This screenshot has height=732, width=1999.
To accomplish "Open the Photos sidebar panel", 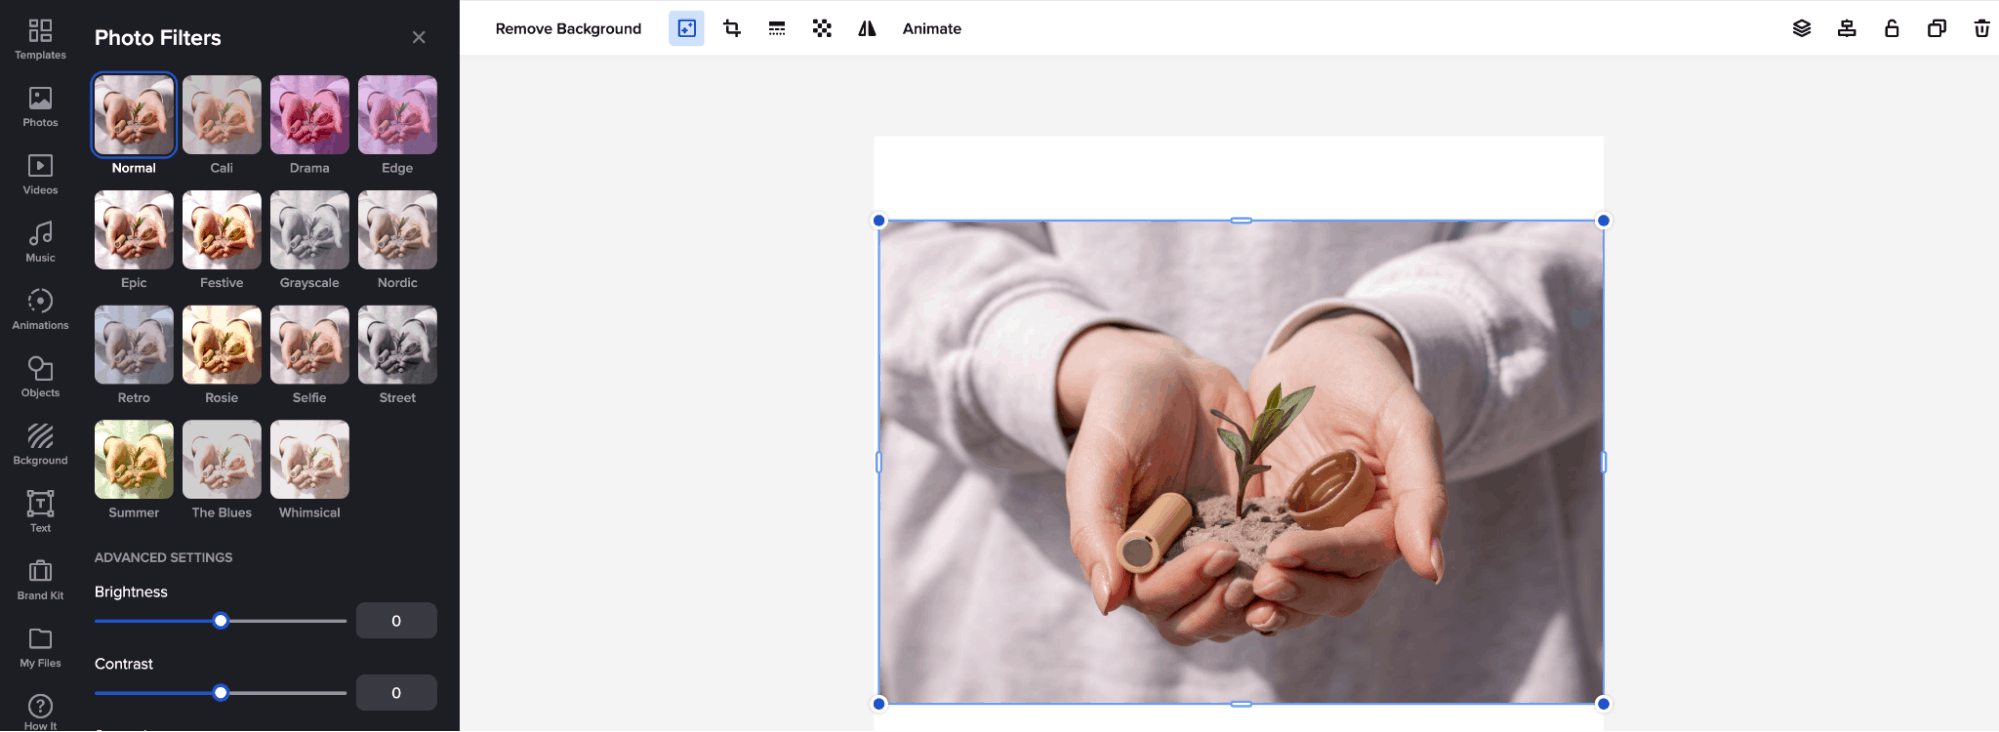I will pos(40,107).
